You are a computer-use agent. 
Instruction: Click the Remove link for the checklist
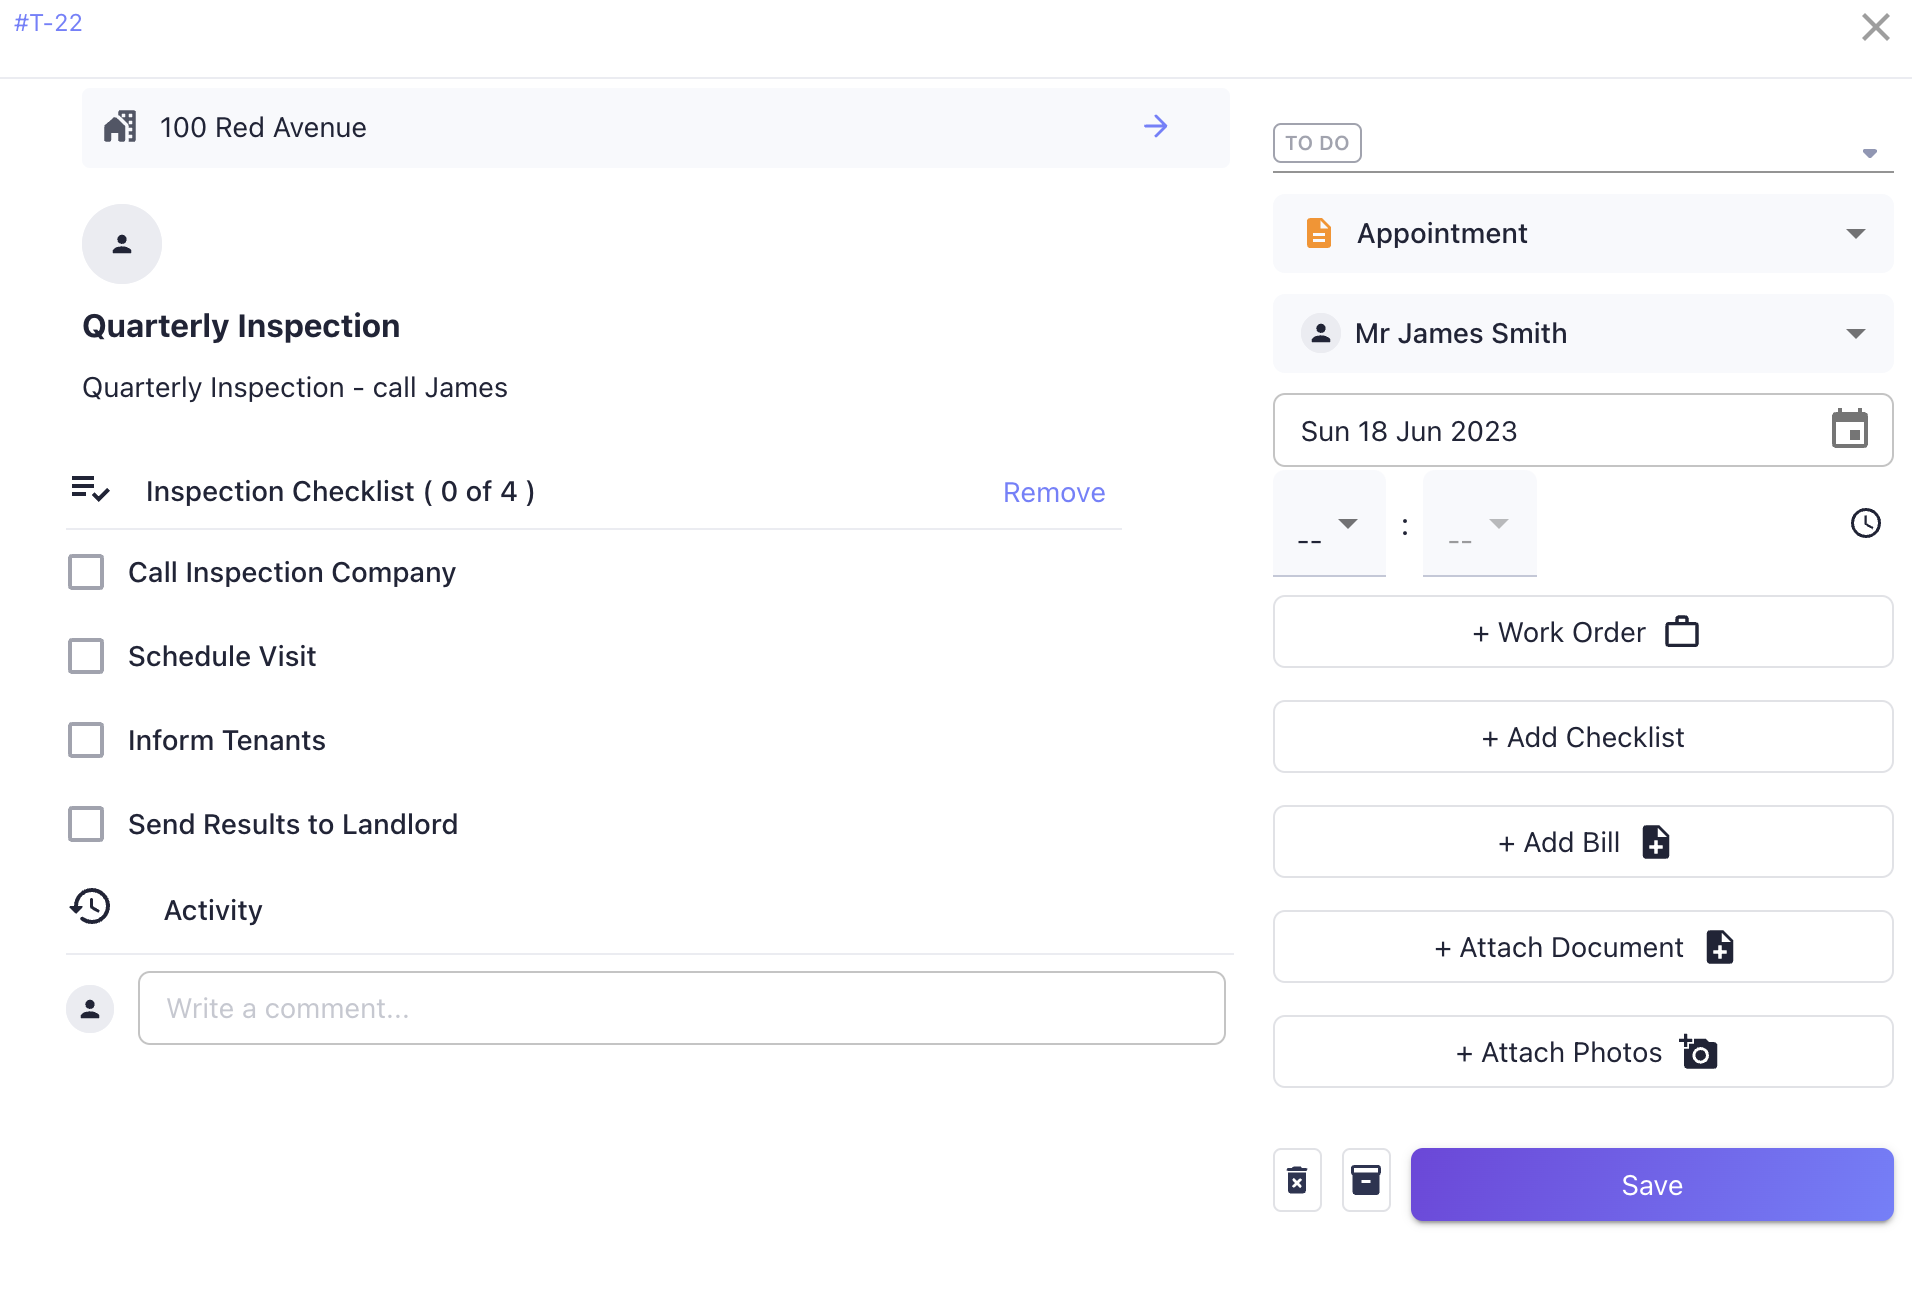1054,492
